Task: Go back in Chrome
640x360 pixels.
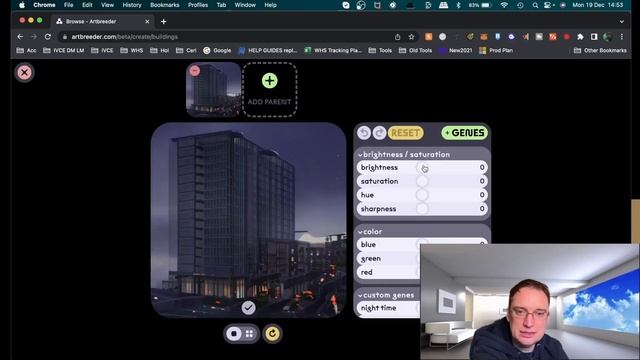Action: click(20, 37)
